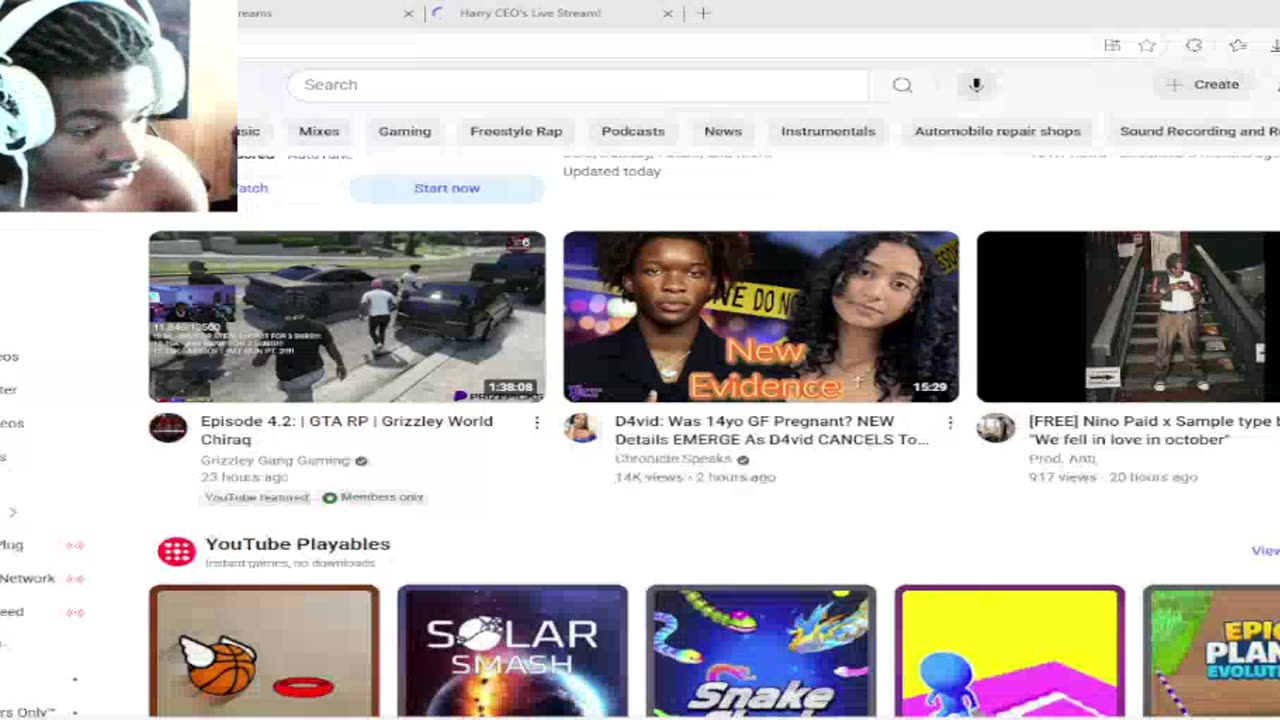The height and width of the screenshot is (720, 1280).
Task: Open the Nino Paid x Sample type beat title
Action: (1154, 430)
